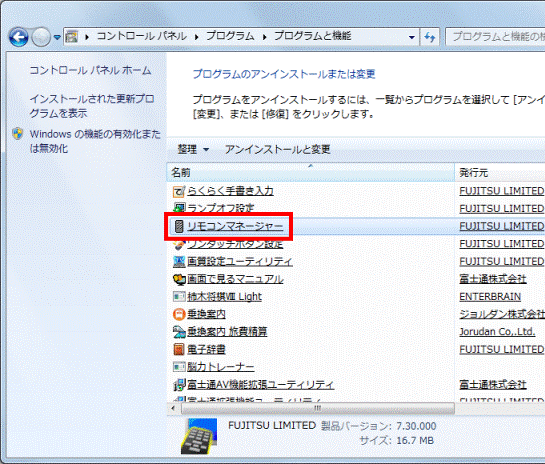
Task: Select the 画面で見るマニュアル entry
Action: [235, 279]
